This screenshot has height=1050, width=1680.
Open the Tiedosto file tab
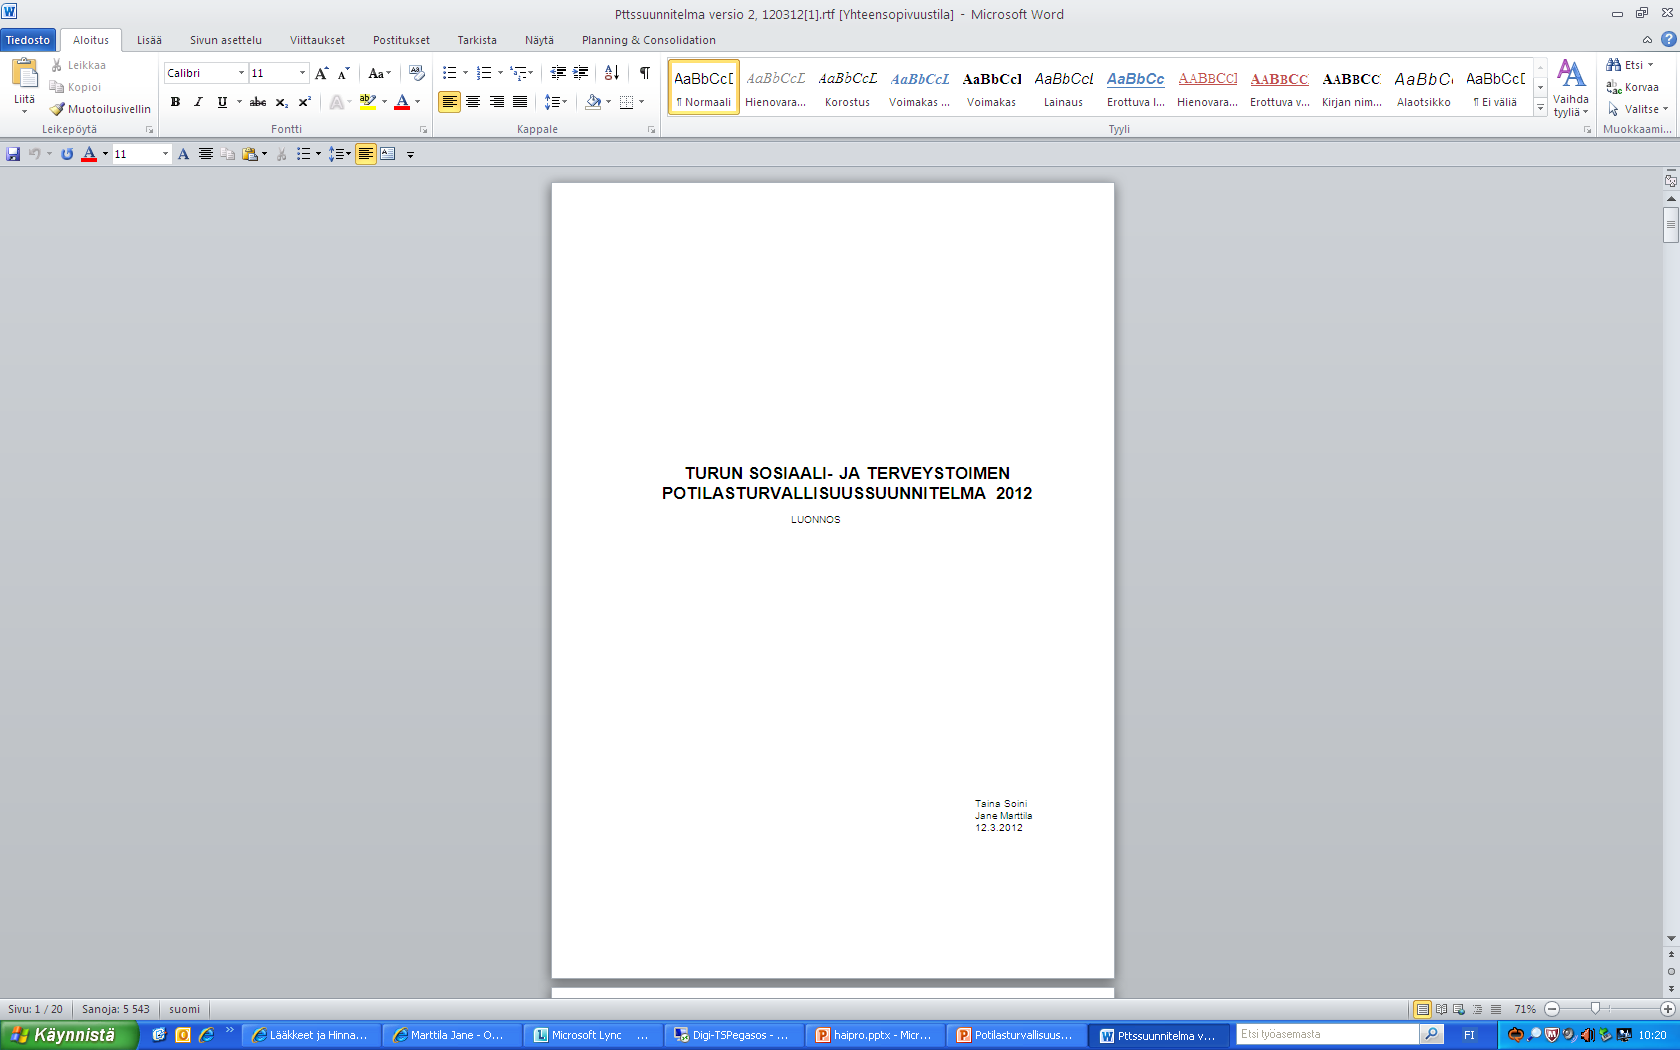coord(28,40)
